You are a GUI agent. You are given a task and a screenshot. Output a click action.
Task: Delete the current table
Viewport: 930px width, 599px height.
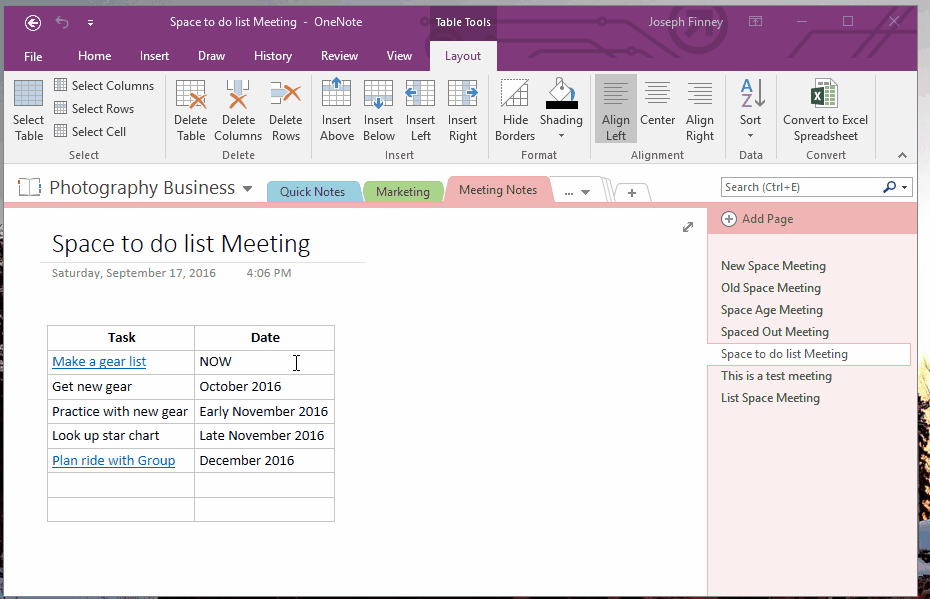click(x=190, y=110)
